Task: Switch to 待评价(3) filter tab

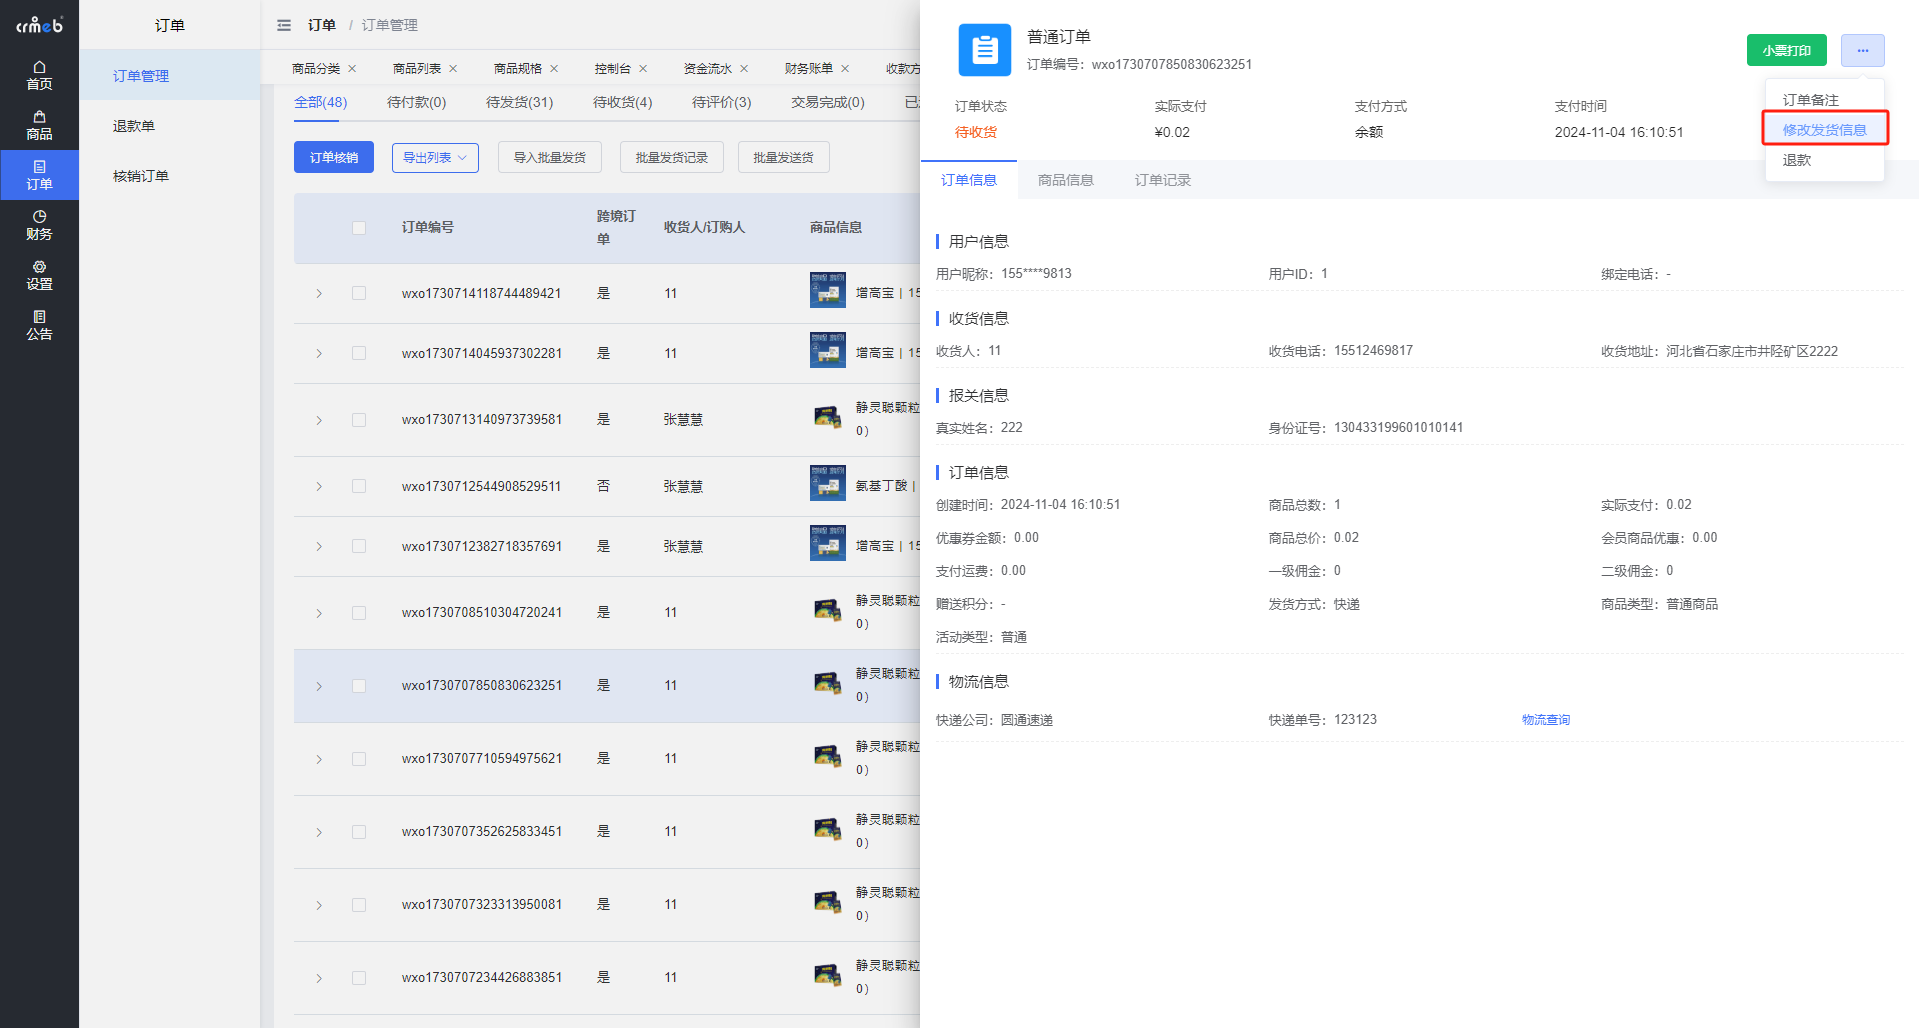Action: click(x=721, y=102)
